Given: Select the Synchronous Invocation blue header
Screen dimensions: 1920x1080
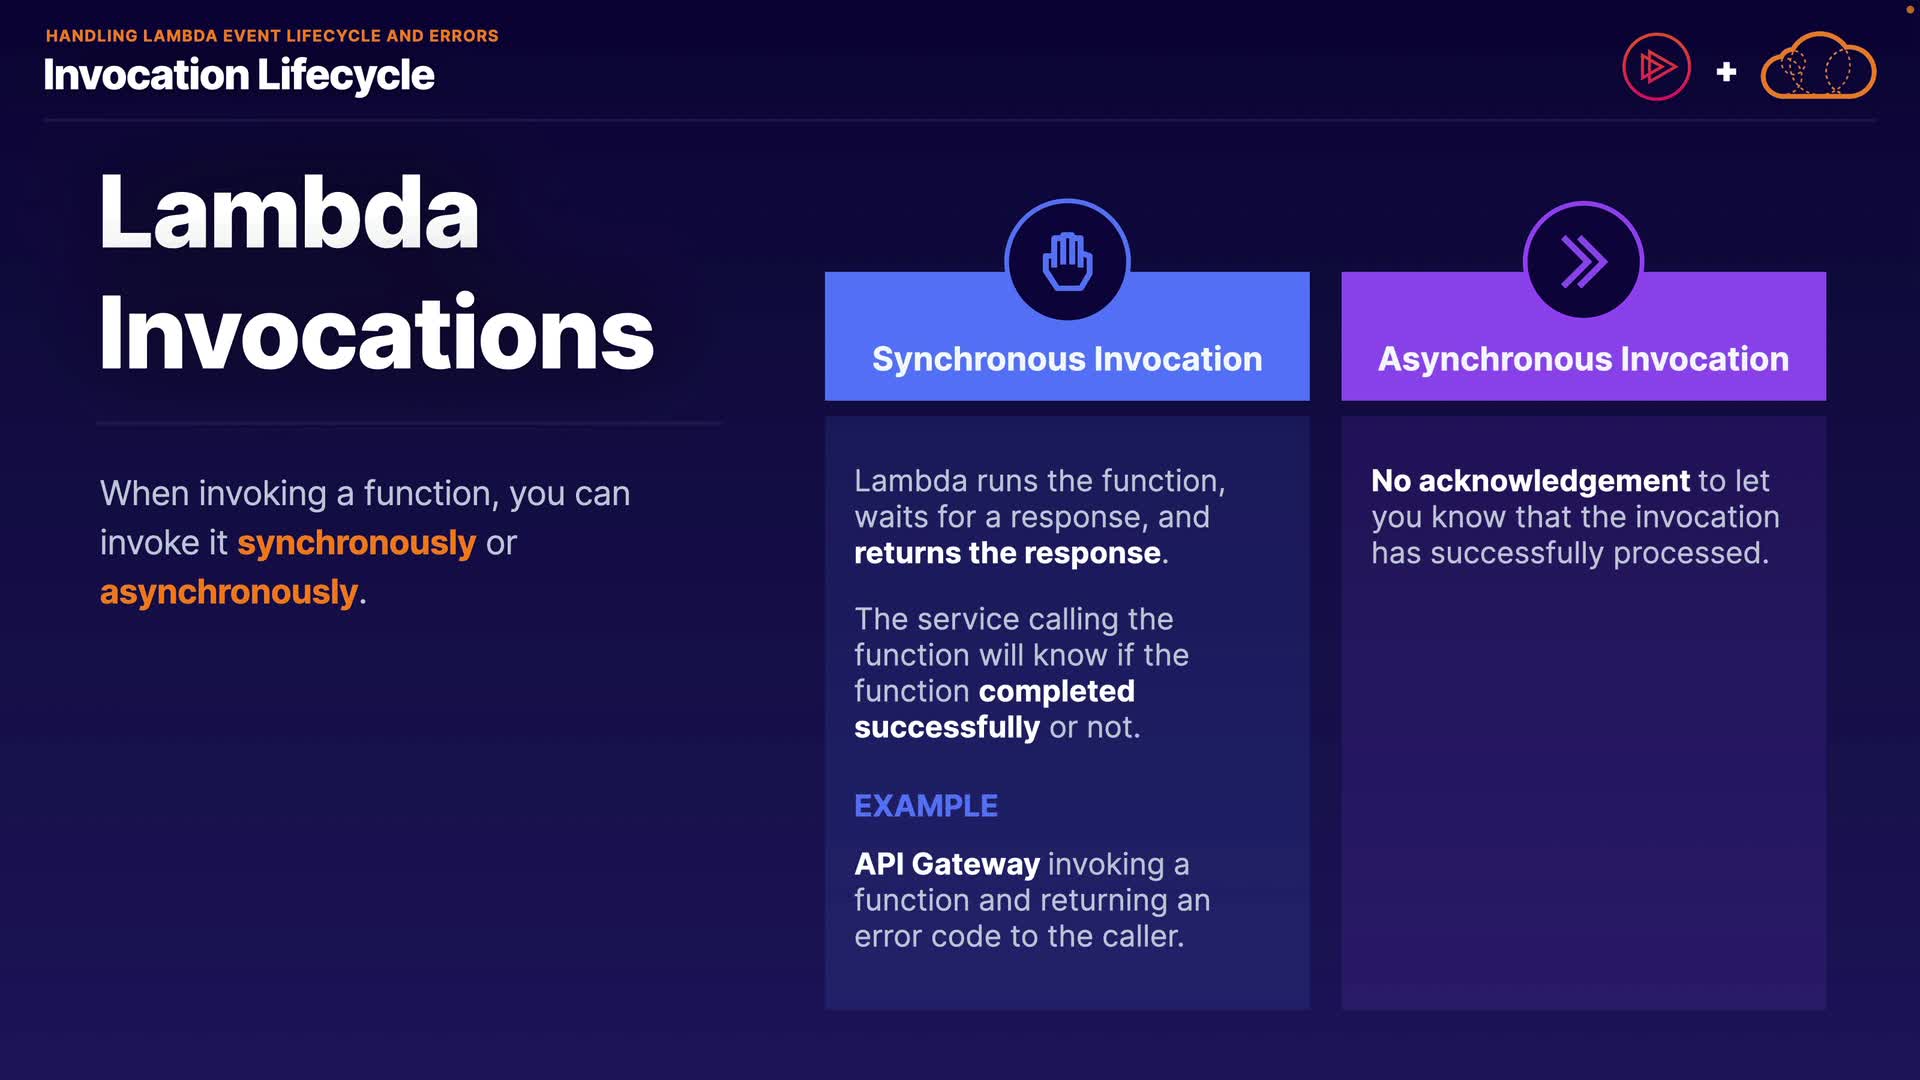Looking at the screenshot, I should point(1067,359).
